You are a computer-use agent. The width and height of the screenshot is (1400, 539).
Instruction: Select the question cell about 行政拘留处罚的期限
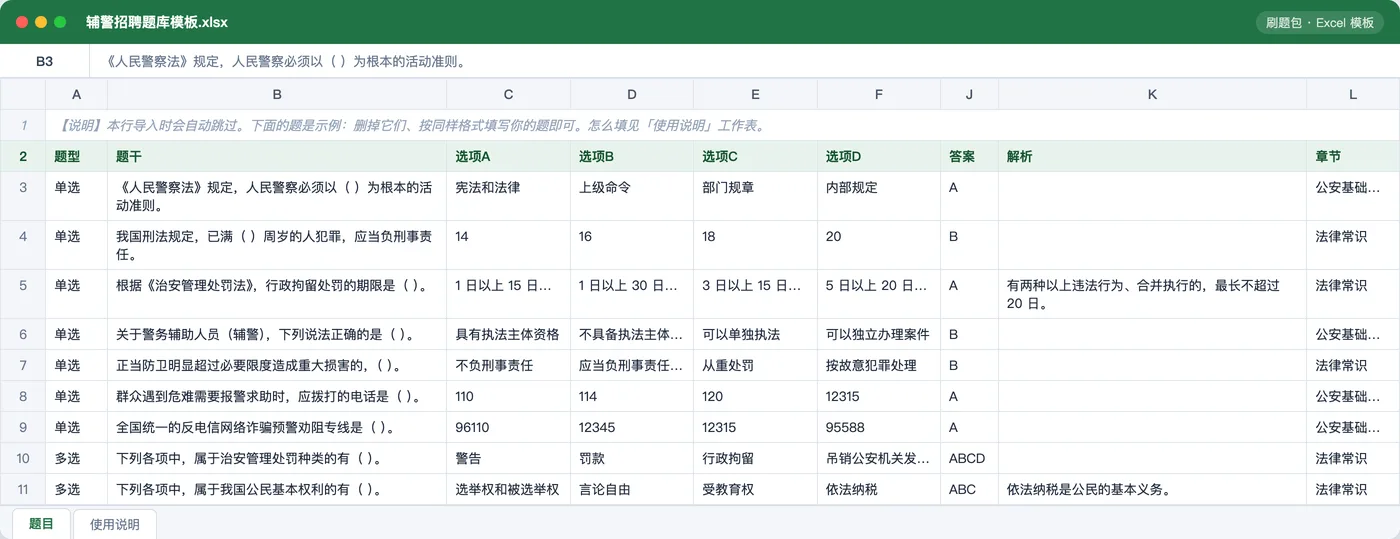[277, 294]
